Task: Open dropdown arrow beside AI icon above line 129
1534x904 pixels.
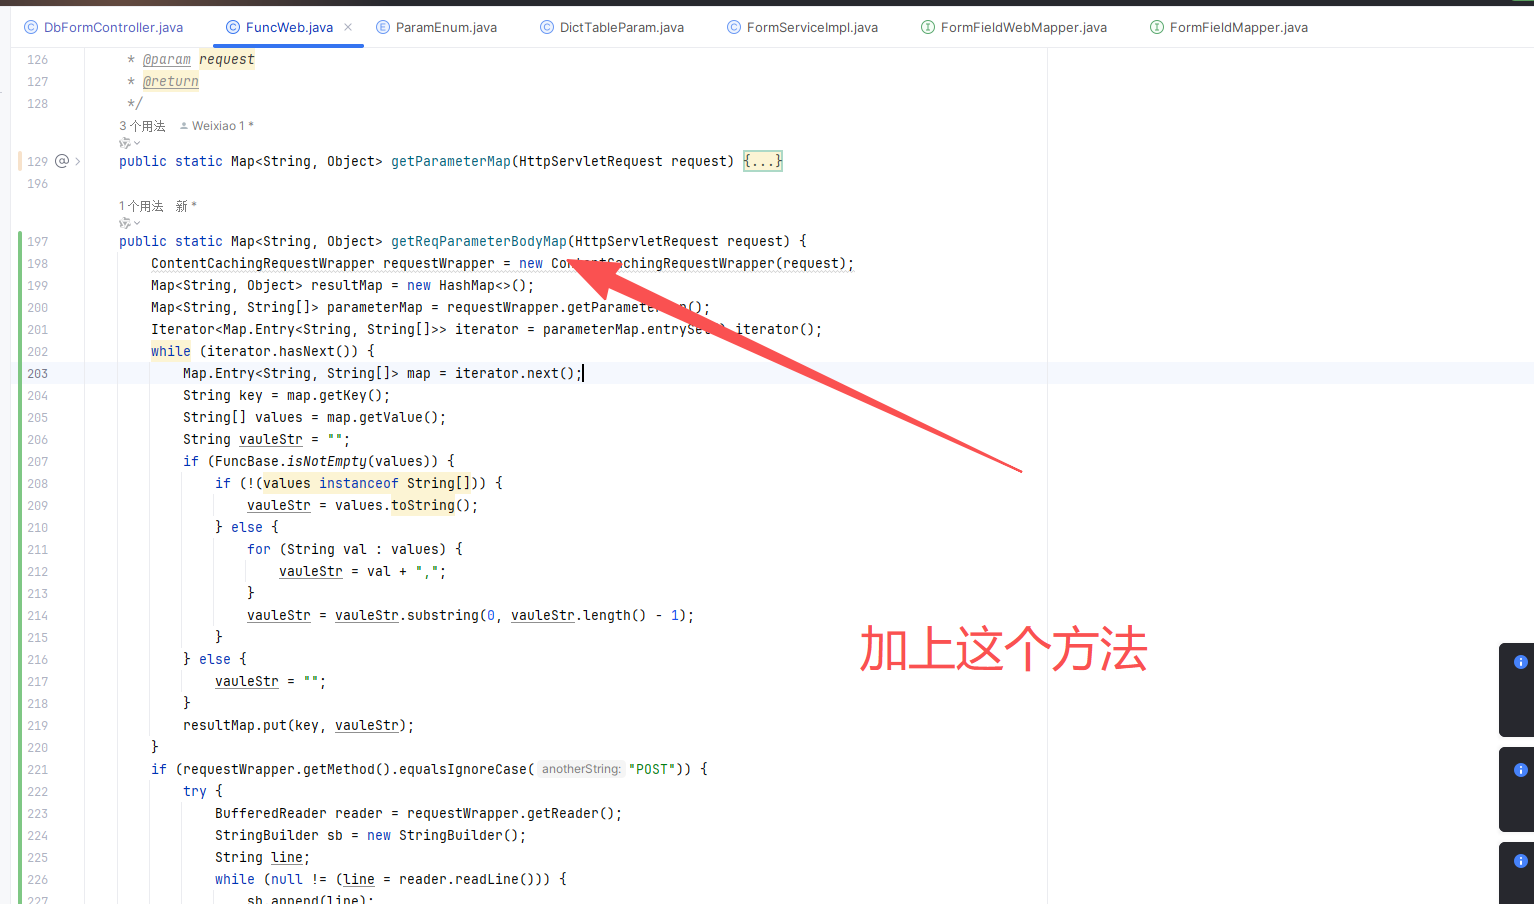Action: click(137, 144)
